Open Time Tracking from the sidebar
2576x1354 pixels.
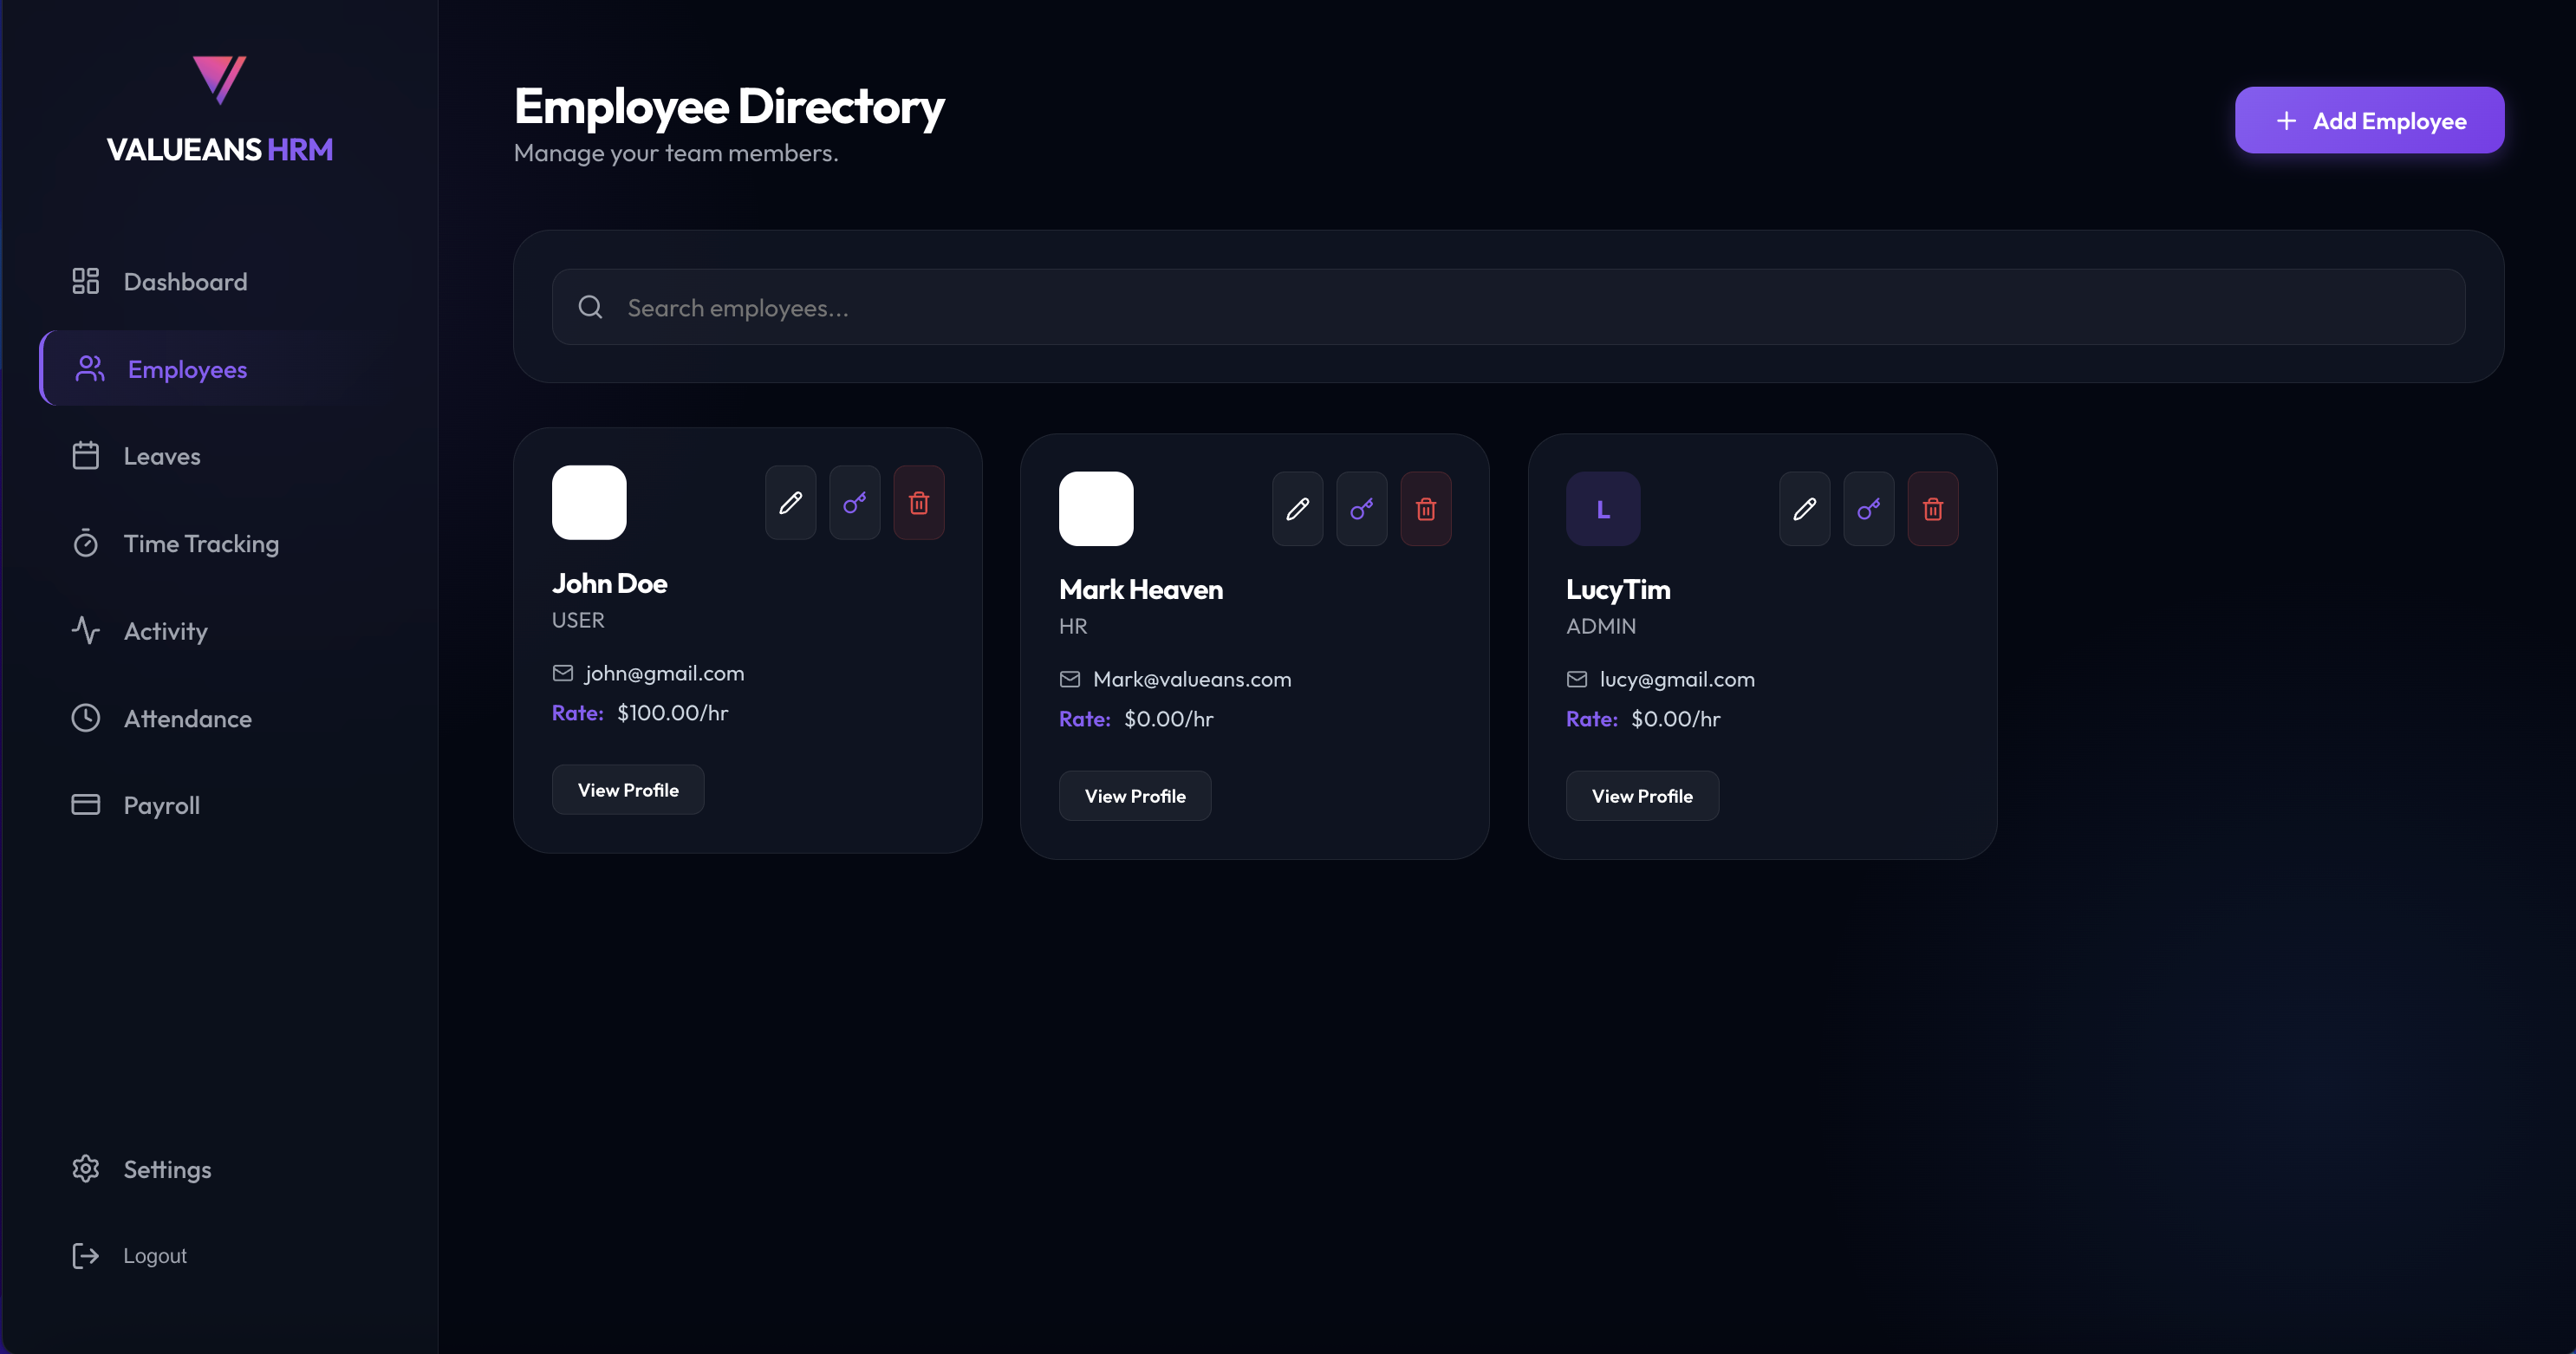coord(201,544)
